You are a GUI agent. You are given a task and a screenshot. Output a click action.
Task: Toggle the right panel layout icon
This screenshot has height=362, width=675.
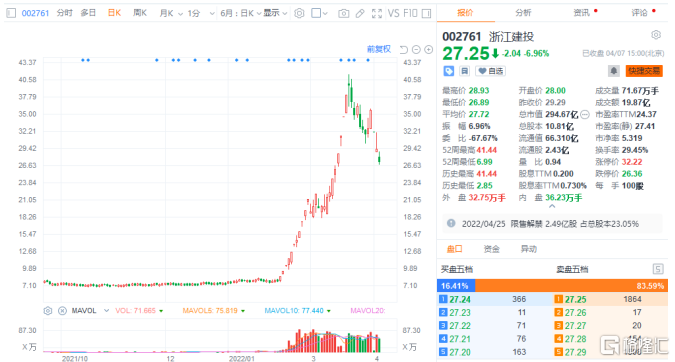pyautogui.click(x=427, y=13)
